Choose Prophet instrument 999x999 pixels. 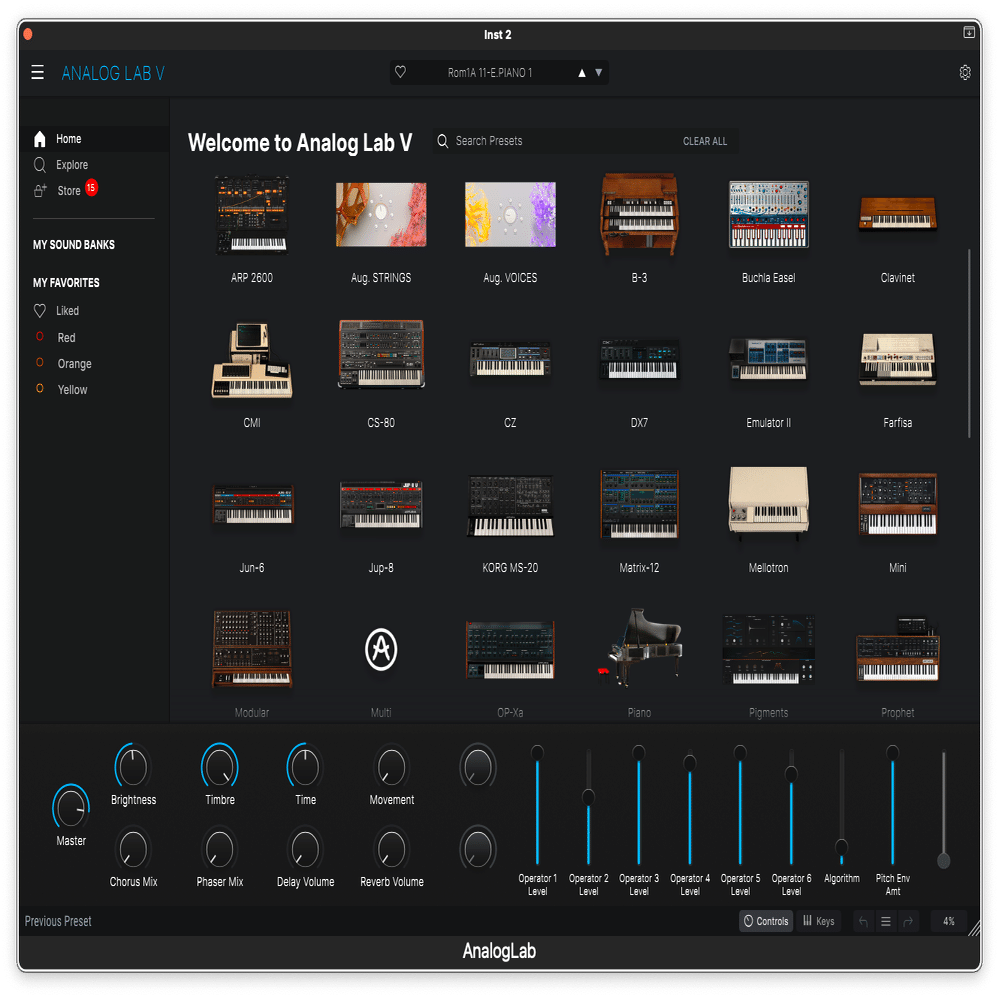[x=898, y=649]
